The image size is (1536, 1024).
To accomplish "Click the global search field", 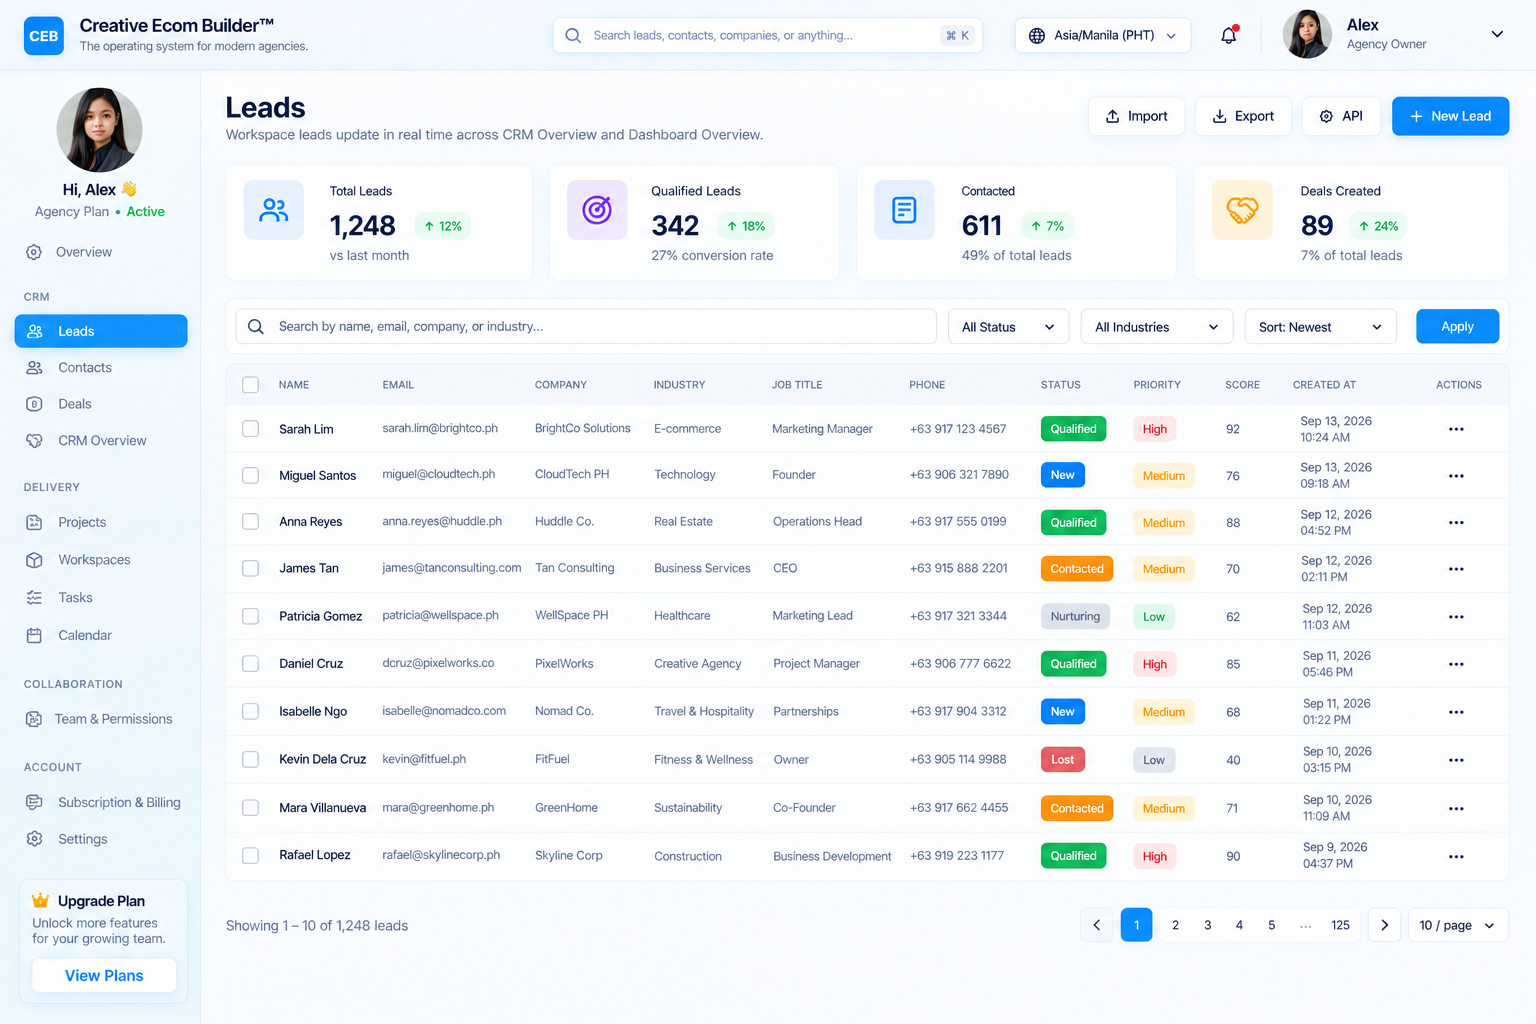I will (767, 35).
